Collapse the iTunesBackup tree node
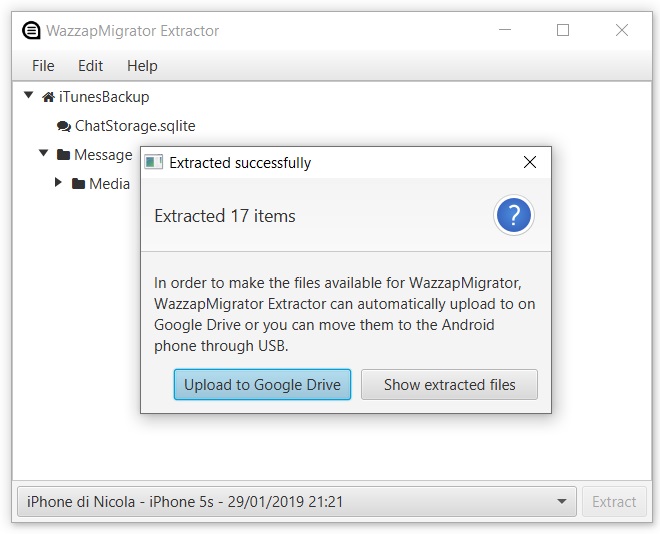 tap(29, 95)
